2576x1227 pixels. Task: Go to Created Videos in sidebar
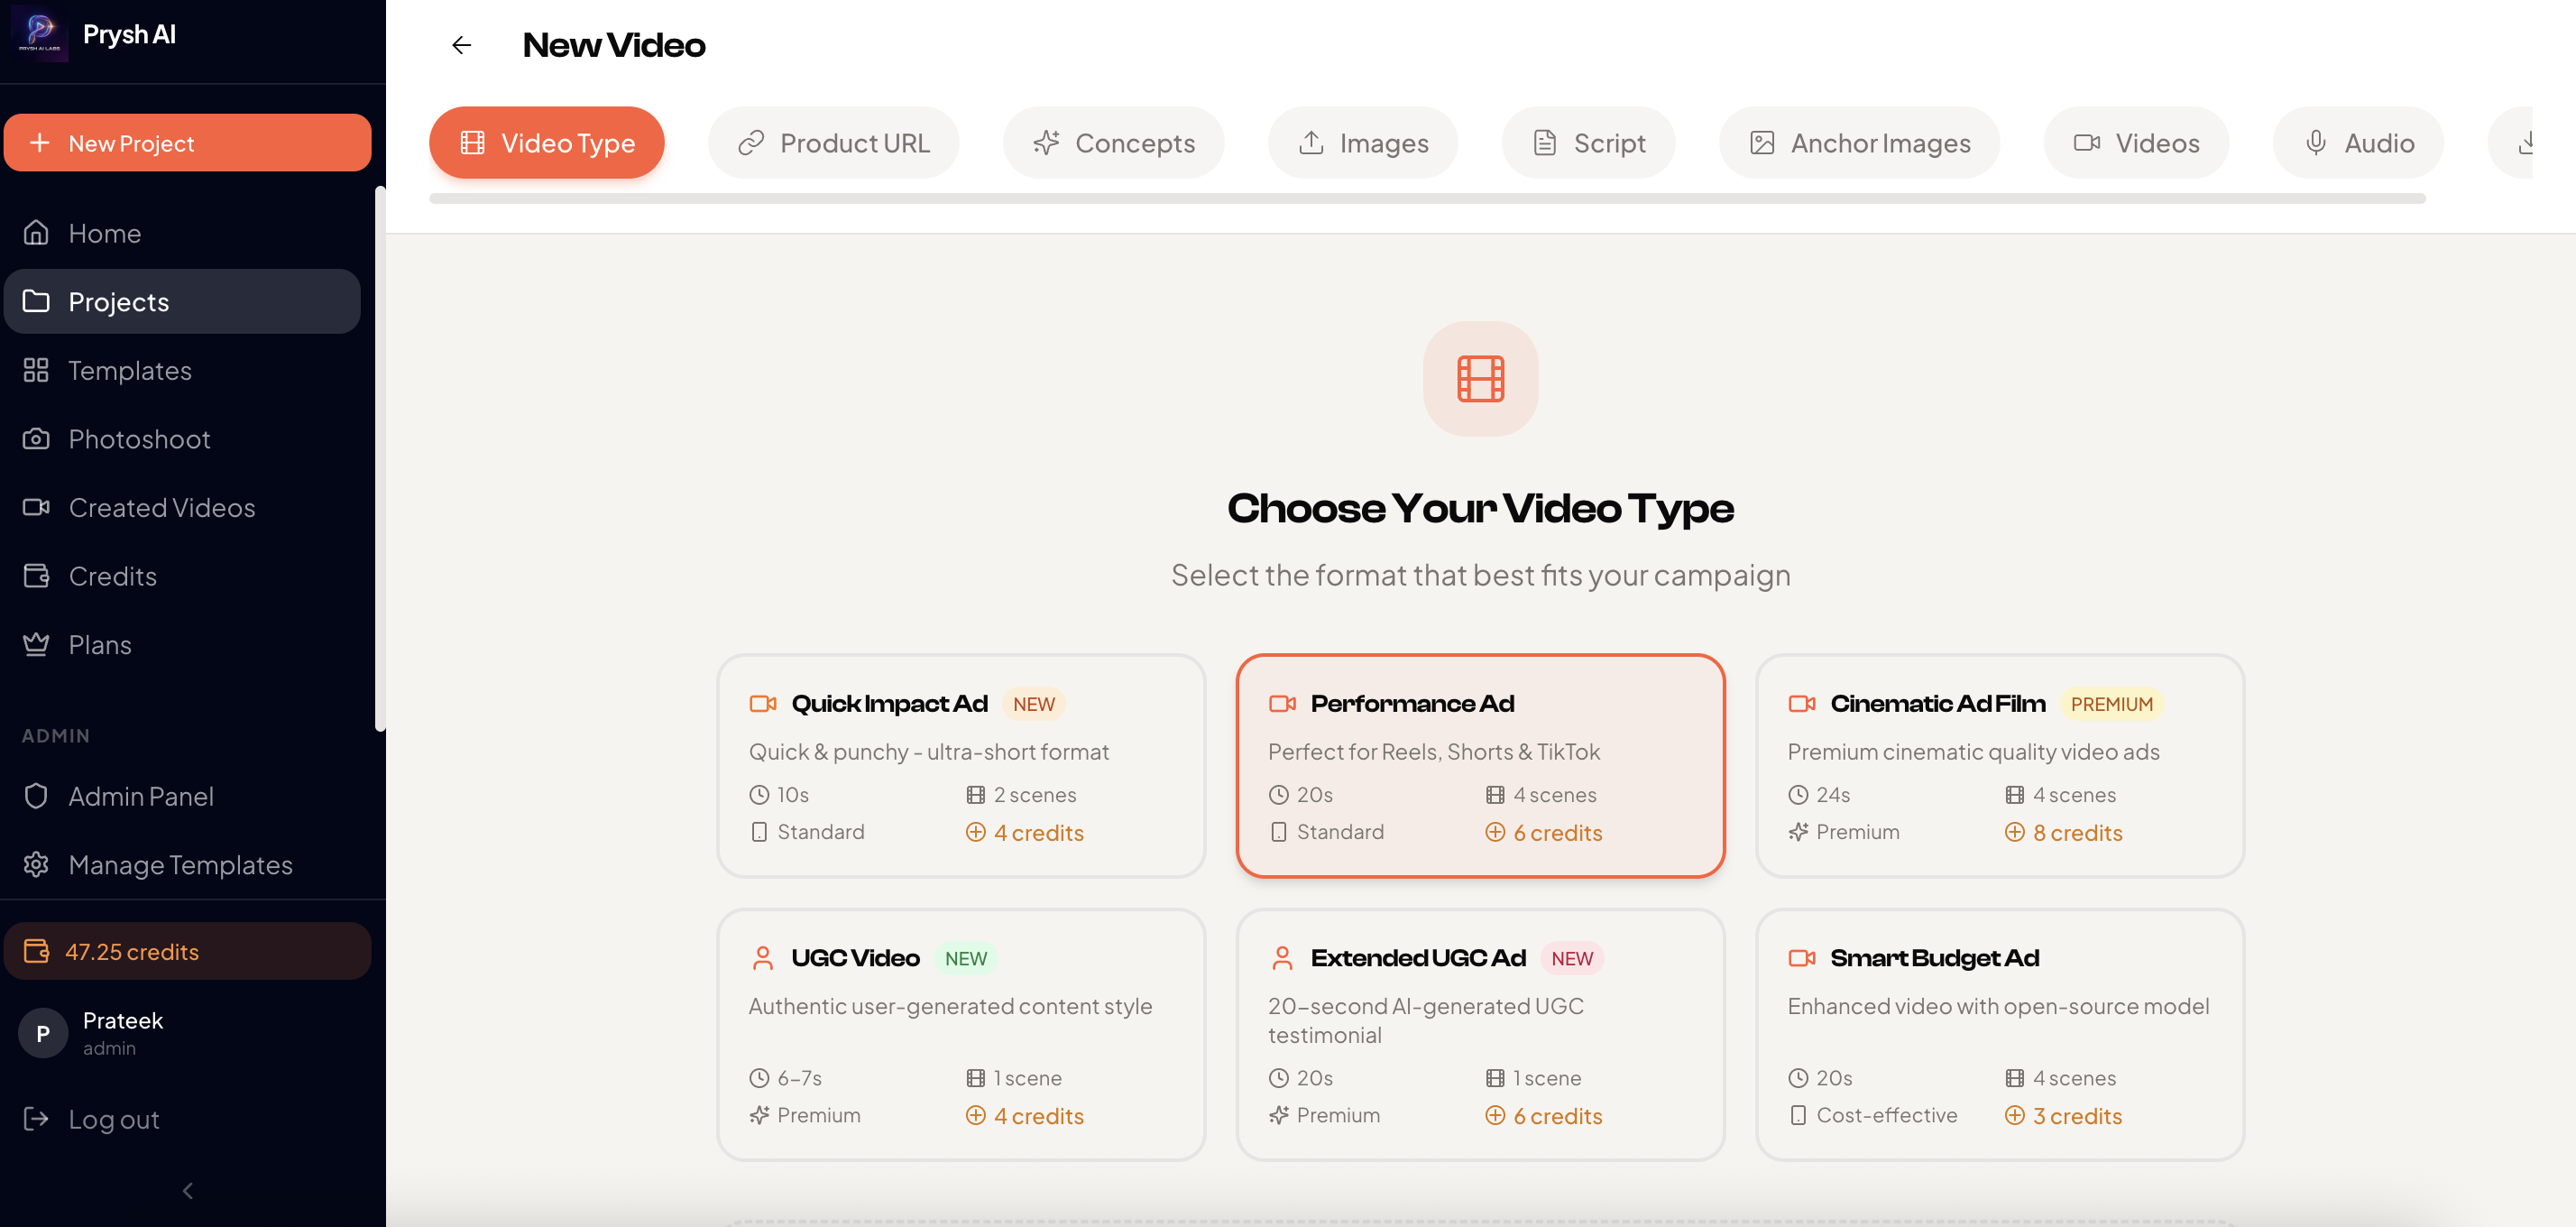161,507
